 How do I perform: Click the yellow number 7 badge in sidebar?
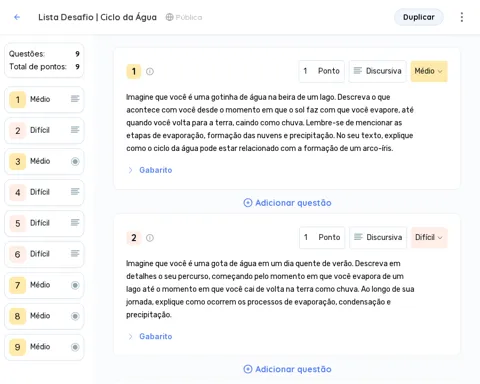[x=17, y=285]
